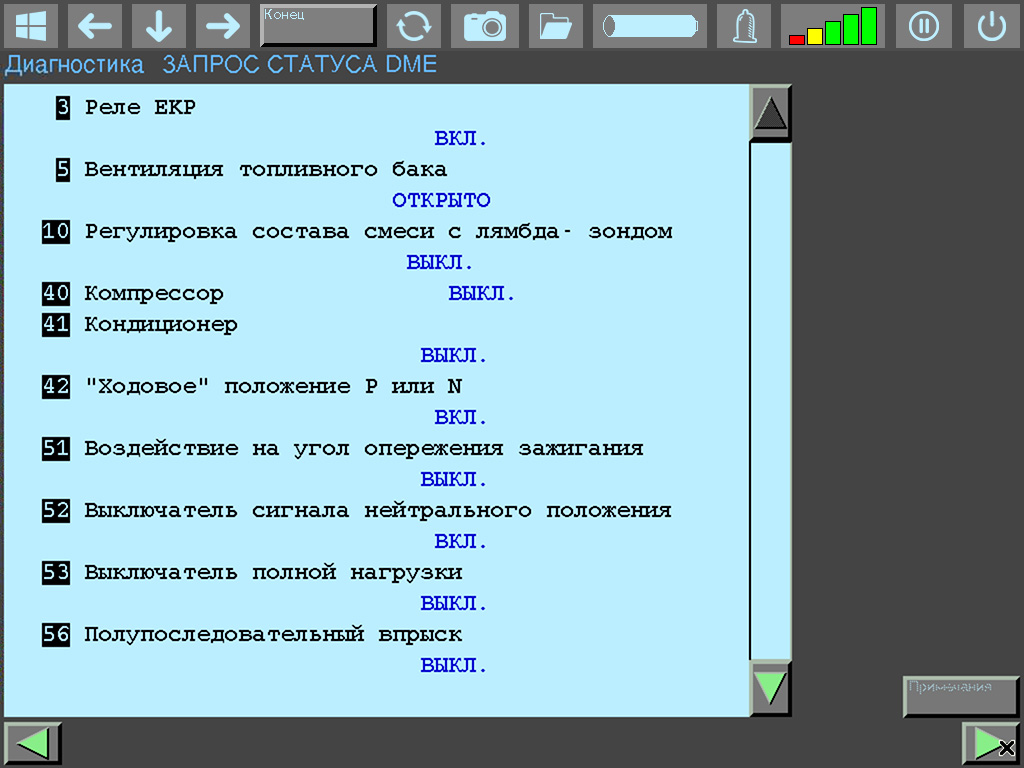1024x768 pixels.
Task: Click the Windows start icon
Action: coord(33,26)
